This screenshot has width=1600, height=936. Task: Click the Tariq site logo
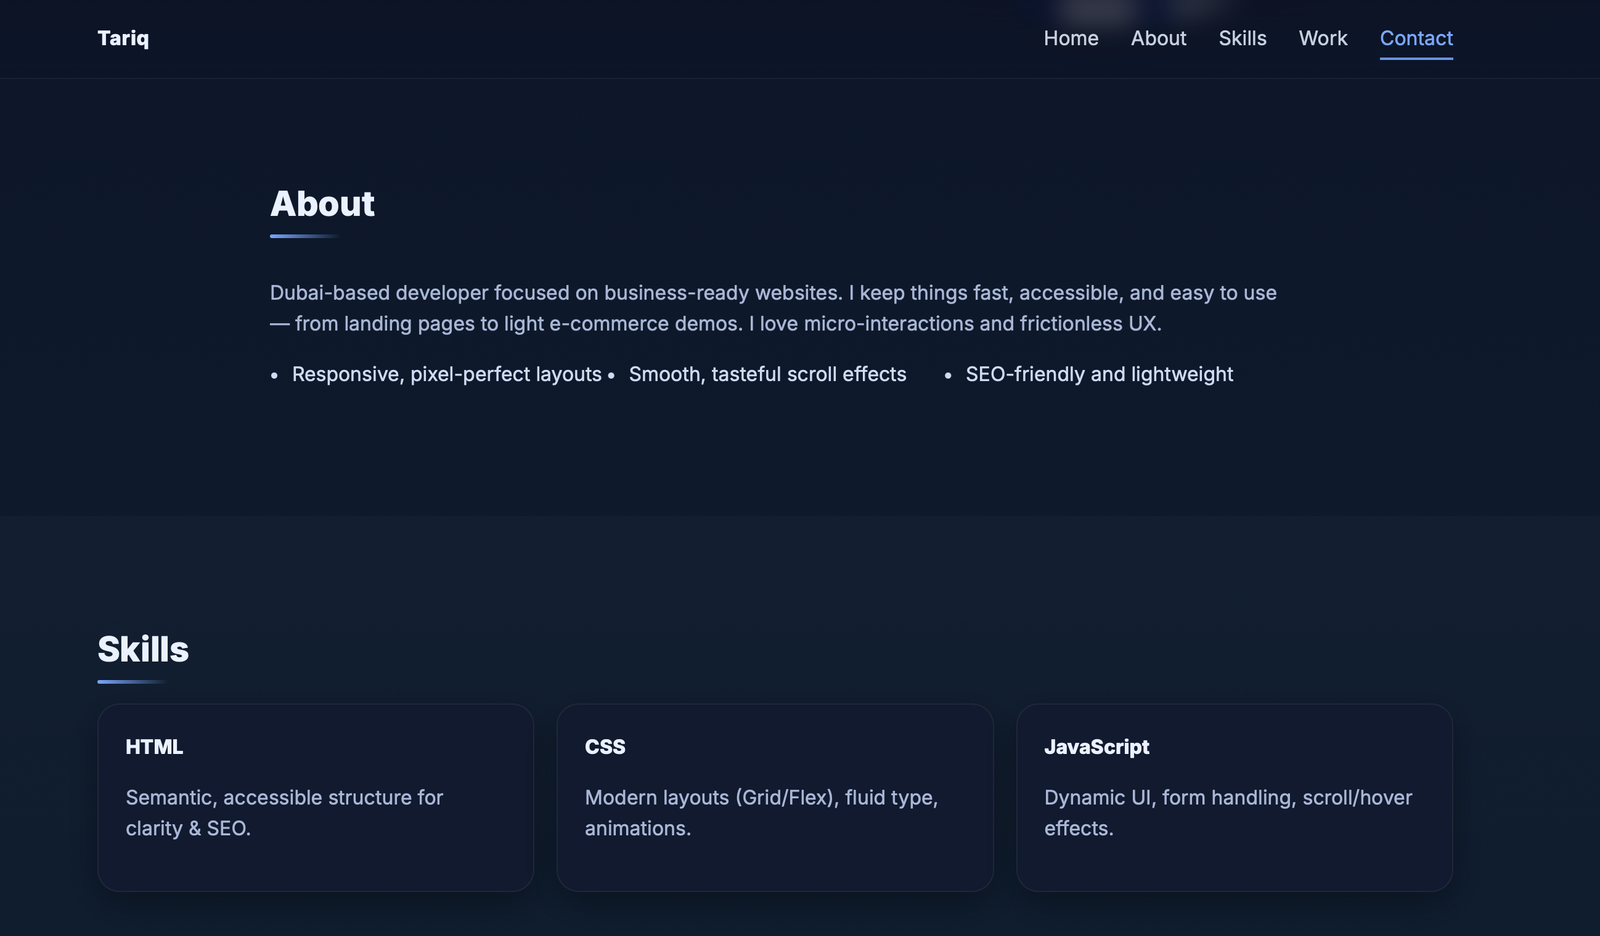click(x=123, y=38)
